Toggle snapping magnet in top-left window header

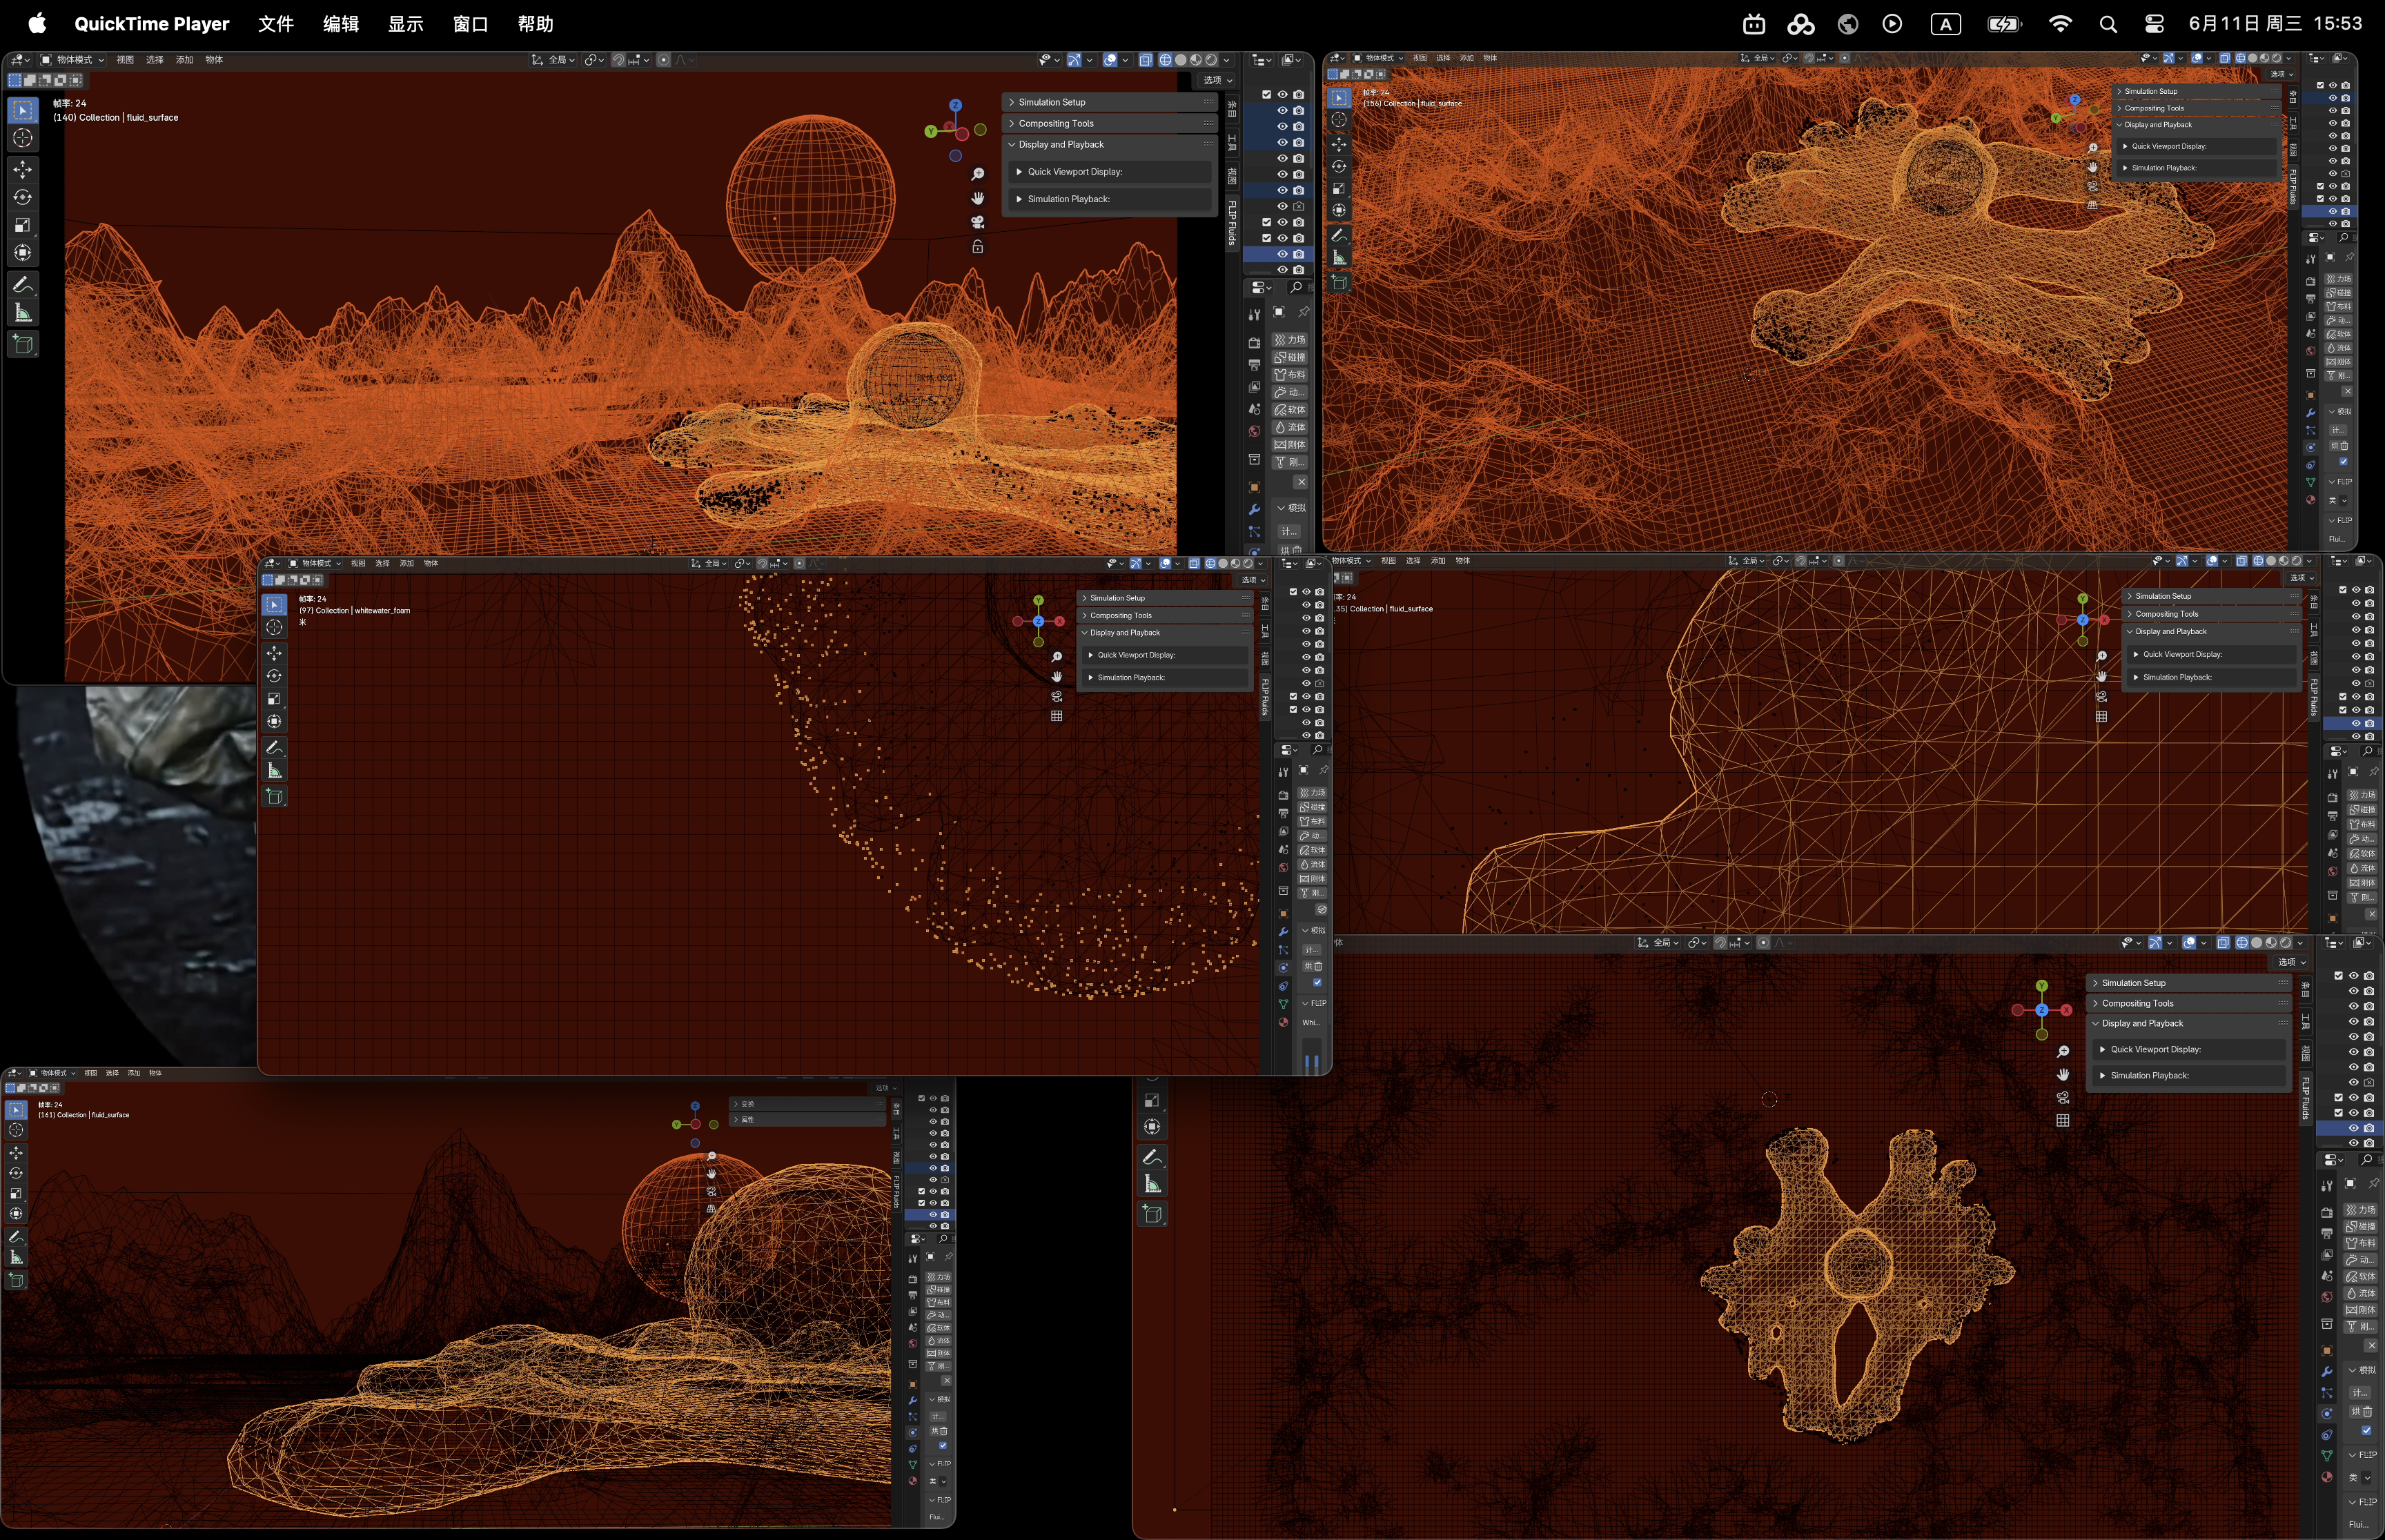coord(618,60)
